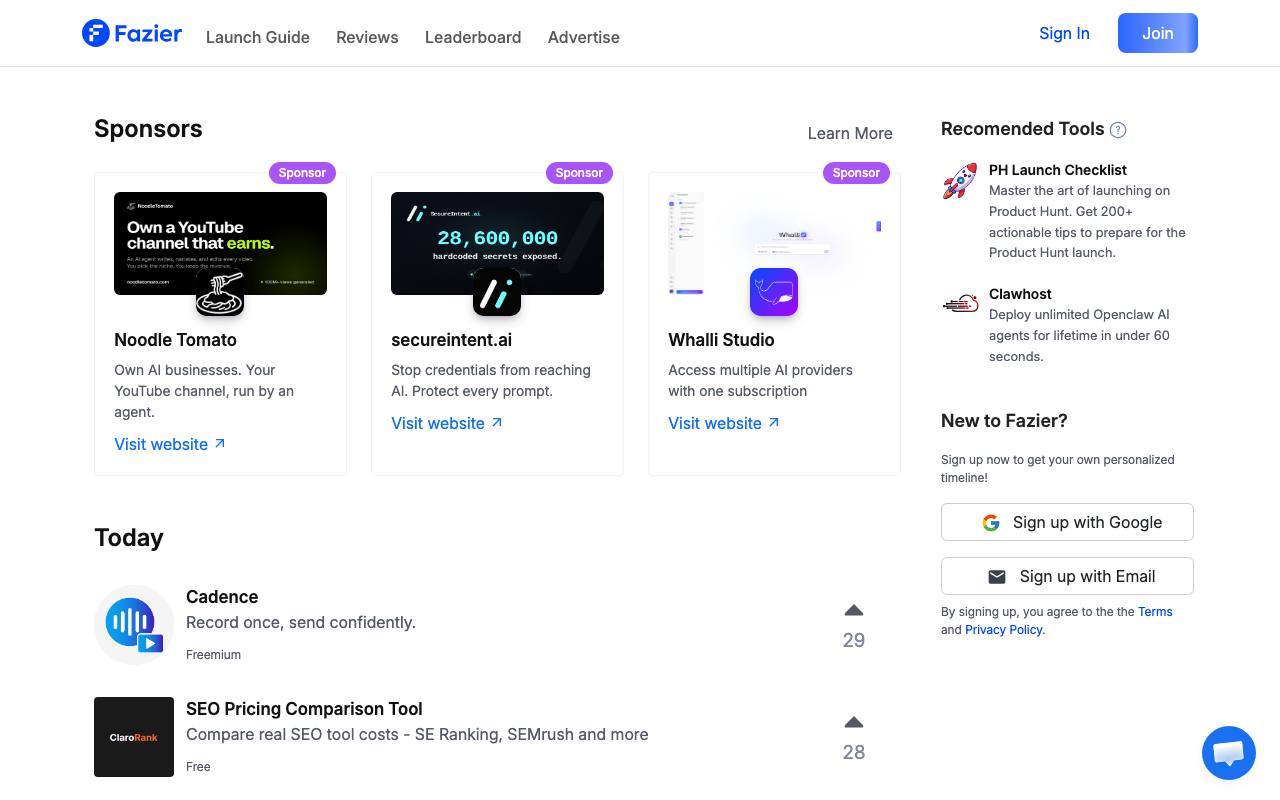Click the Sponsor badge on Noodle Tomato card
The height and width of the screenshot is (800, 1280).
click(x=302, y=172)
